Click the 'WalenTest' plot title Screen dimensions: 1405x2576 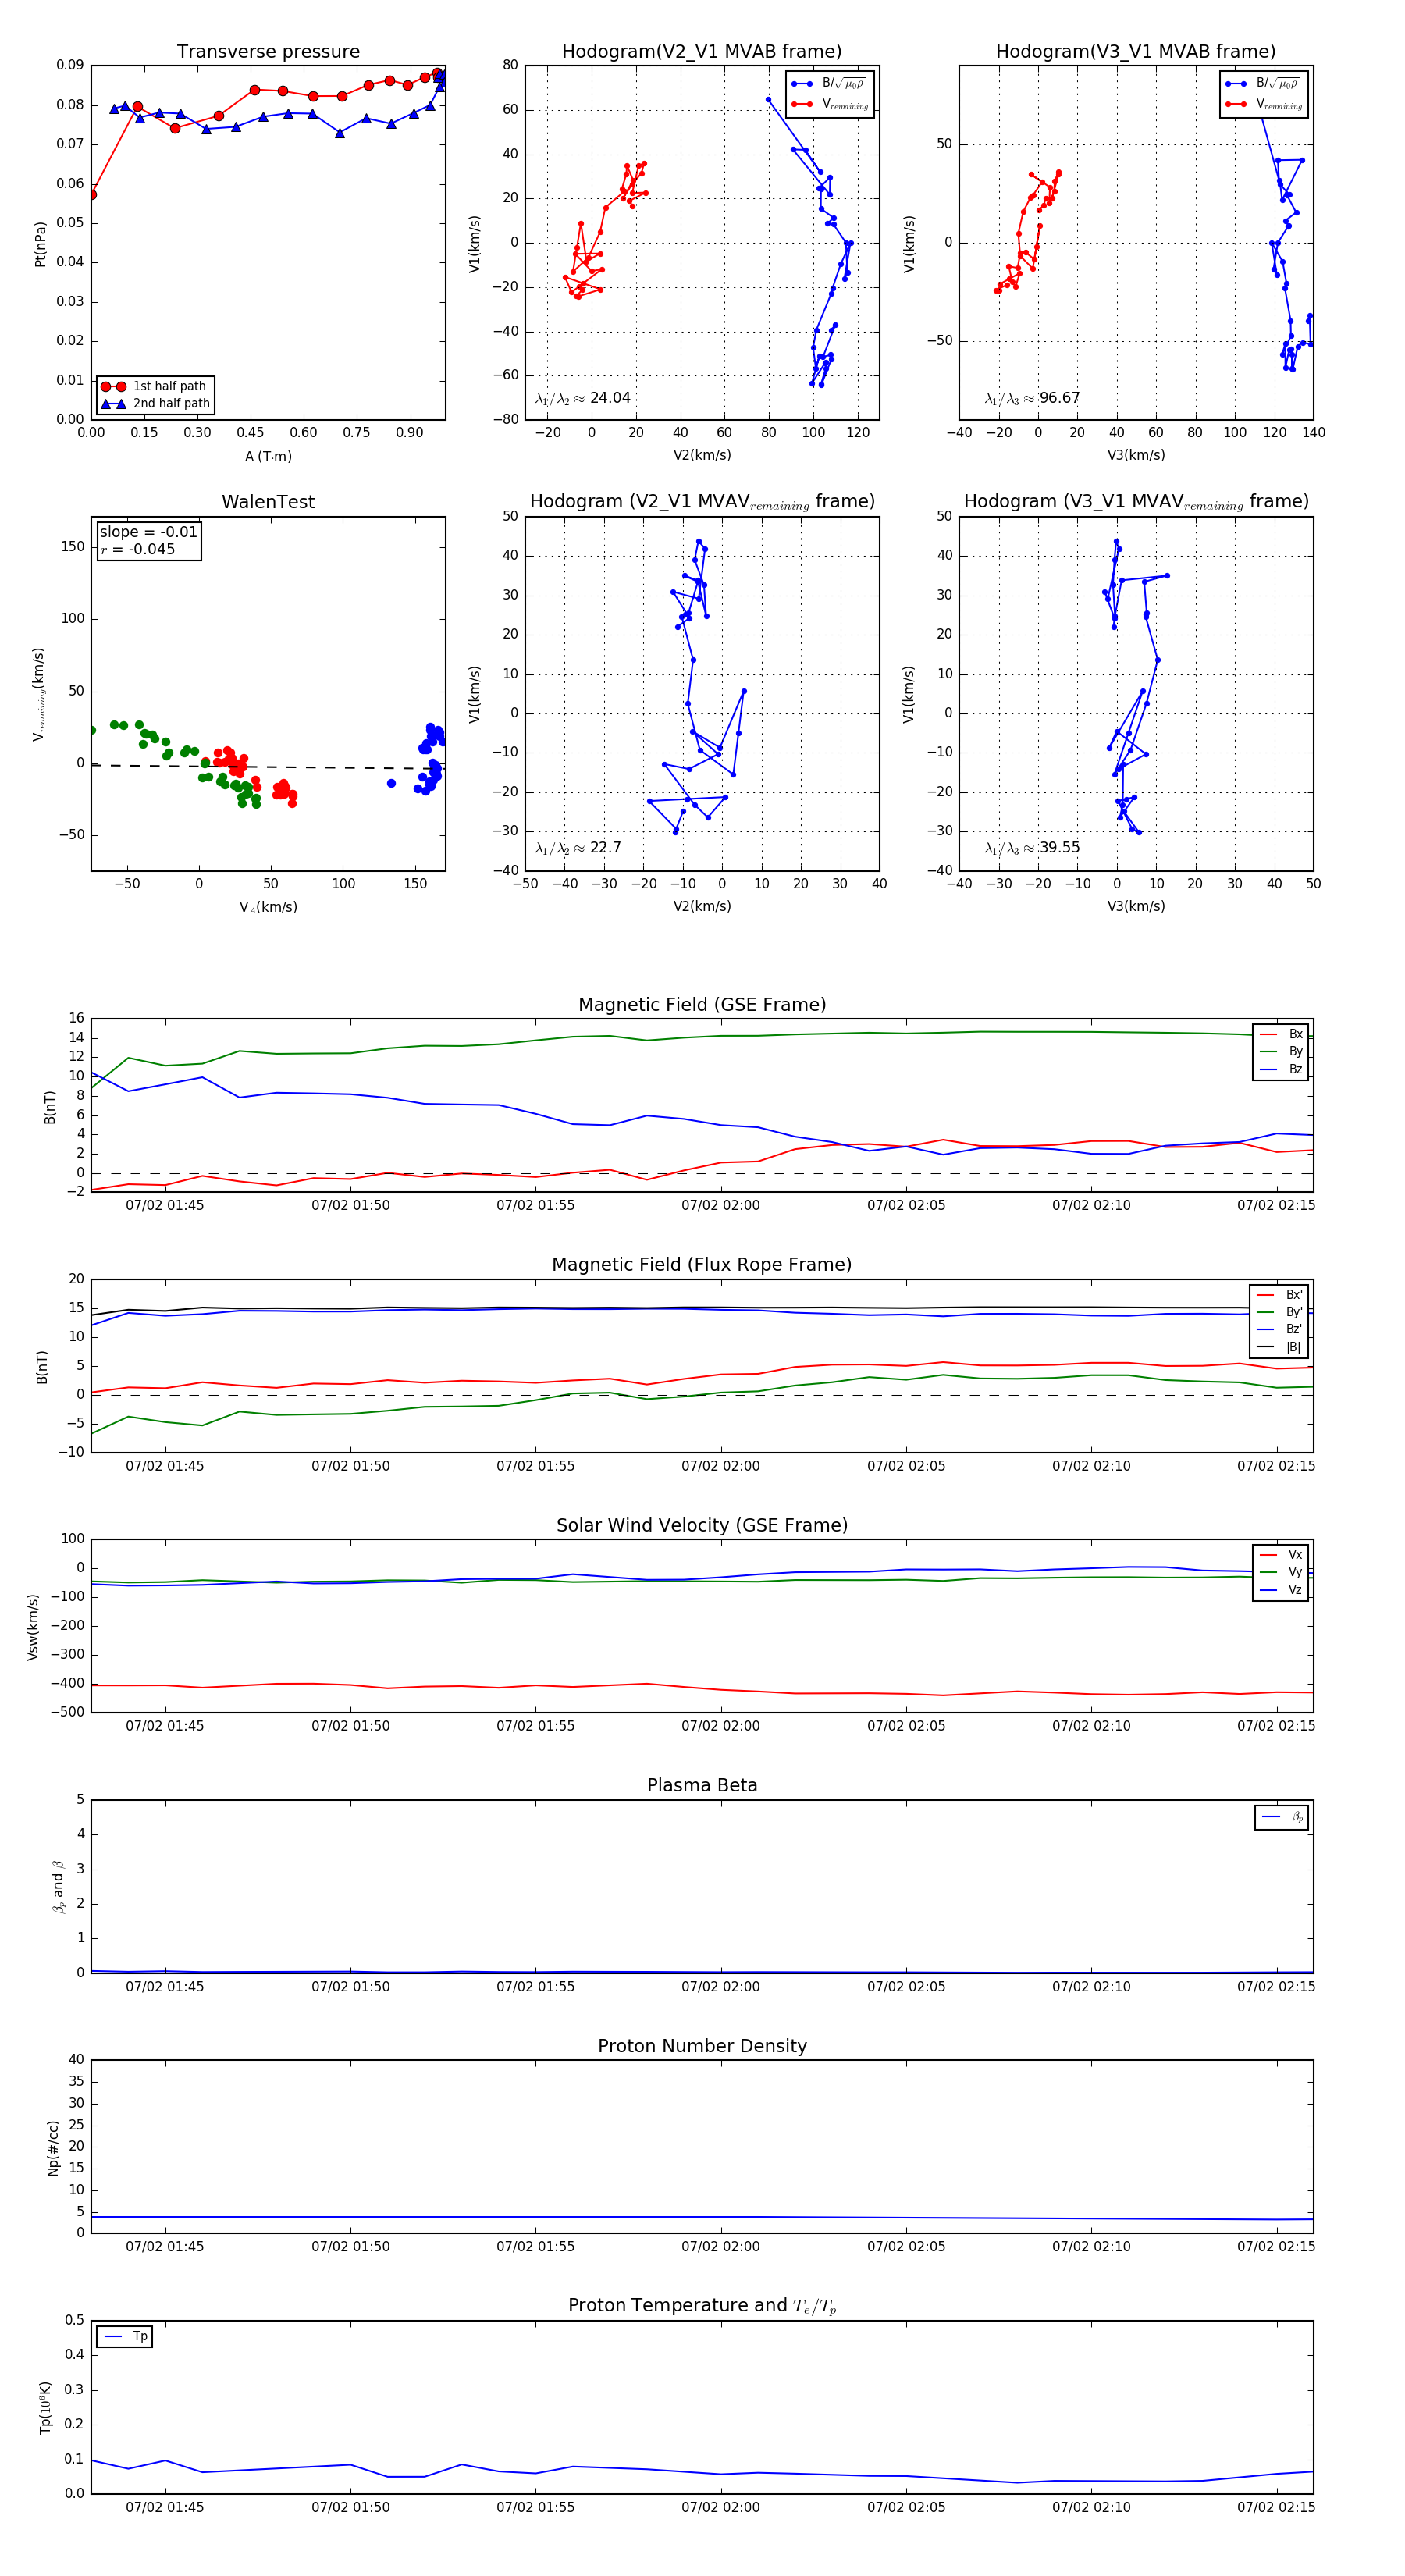click(268, 502)
